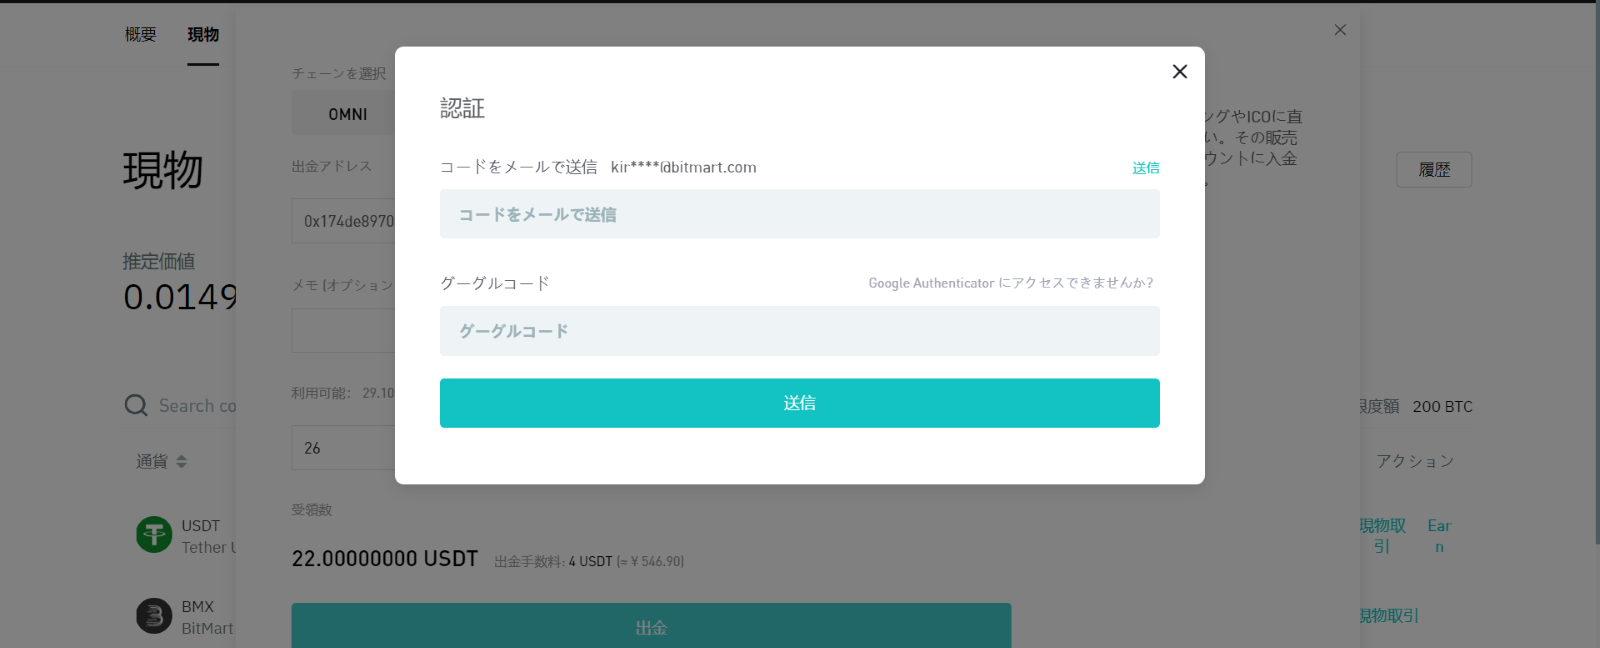Click the withdrawal address field 0x174de8970
This screenshot has width=1600, height=648.
(x=344, y=221)
